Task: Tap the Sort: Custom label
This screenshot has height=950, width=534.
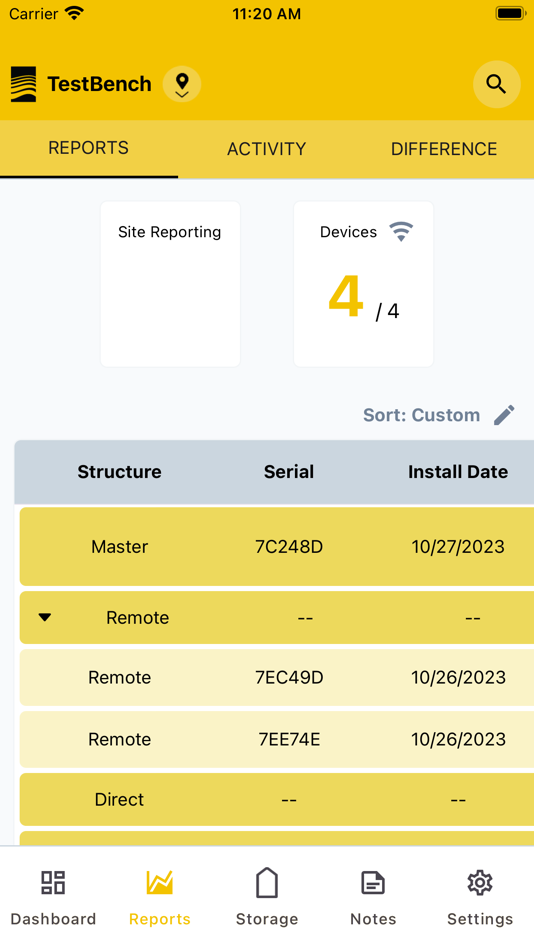Action: pos(421,415)
